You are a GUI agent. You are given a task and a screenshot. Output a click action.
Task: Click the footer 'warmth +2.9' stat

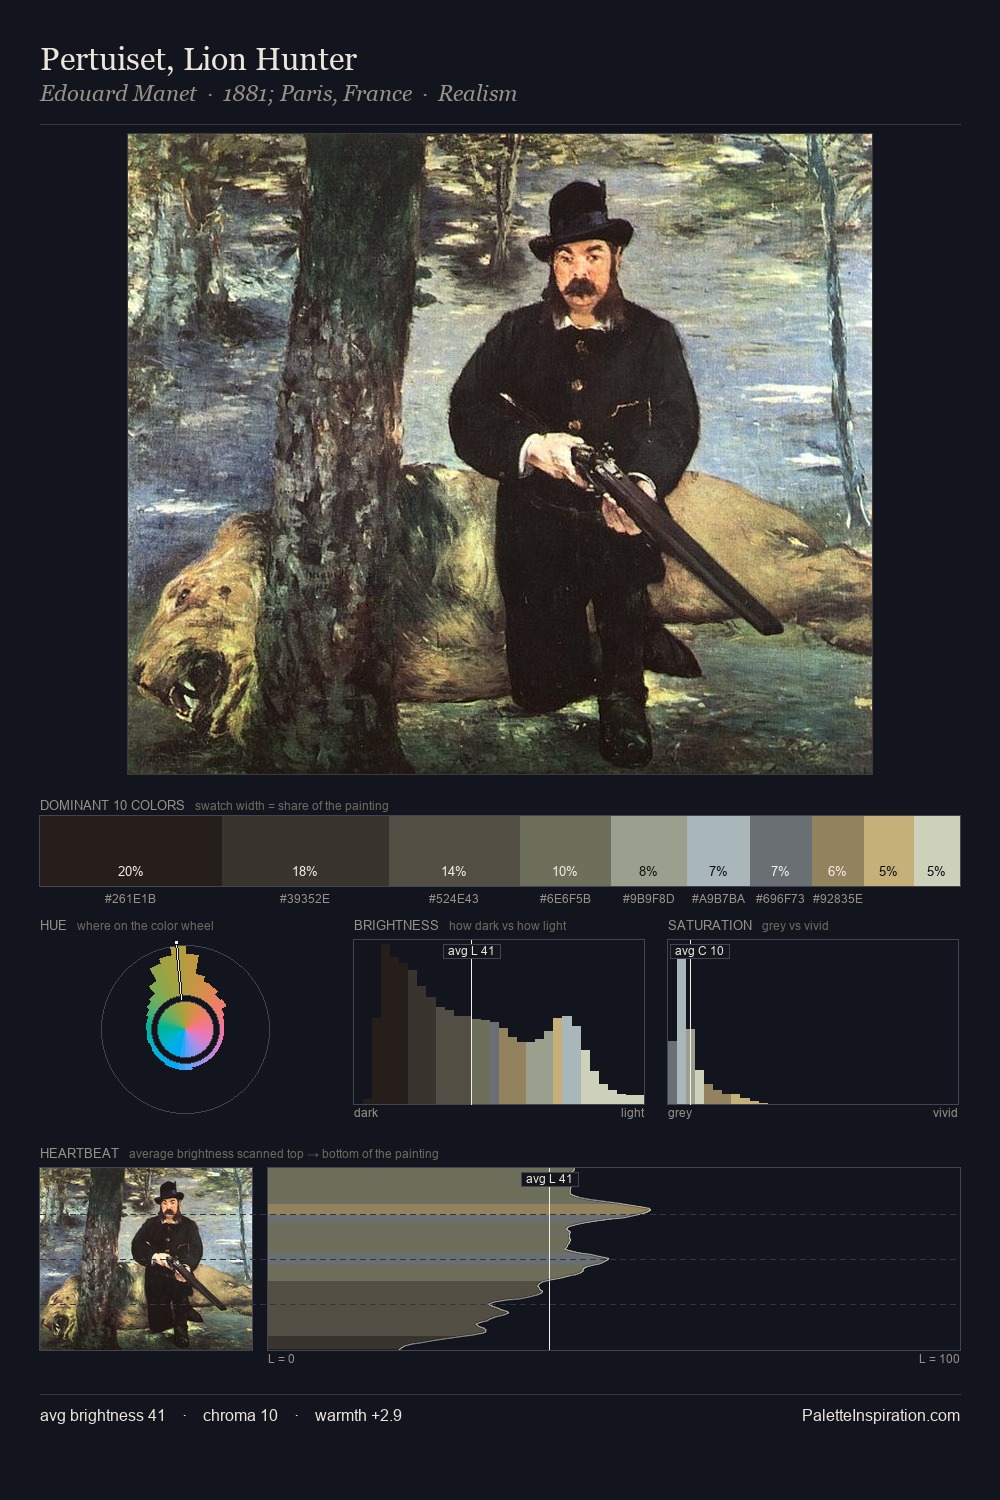[x=358, y=1415]
